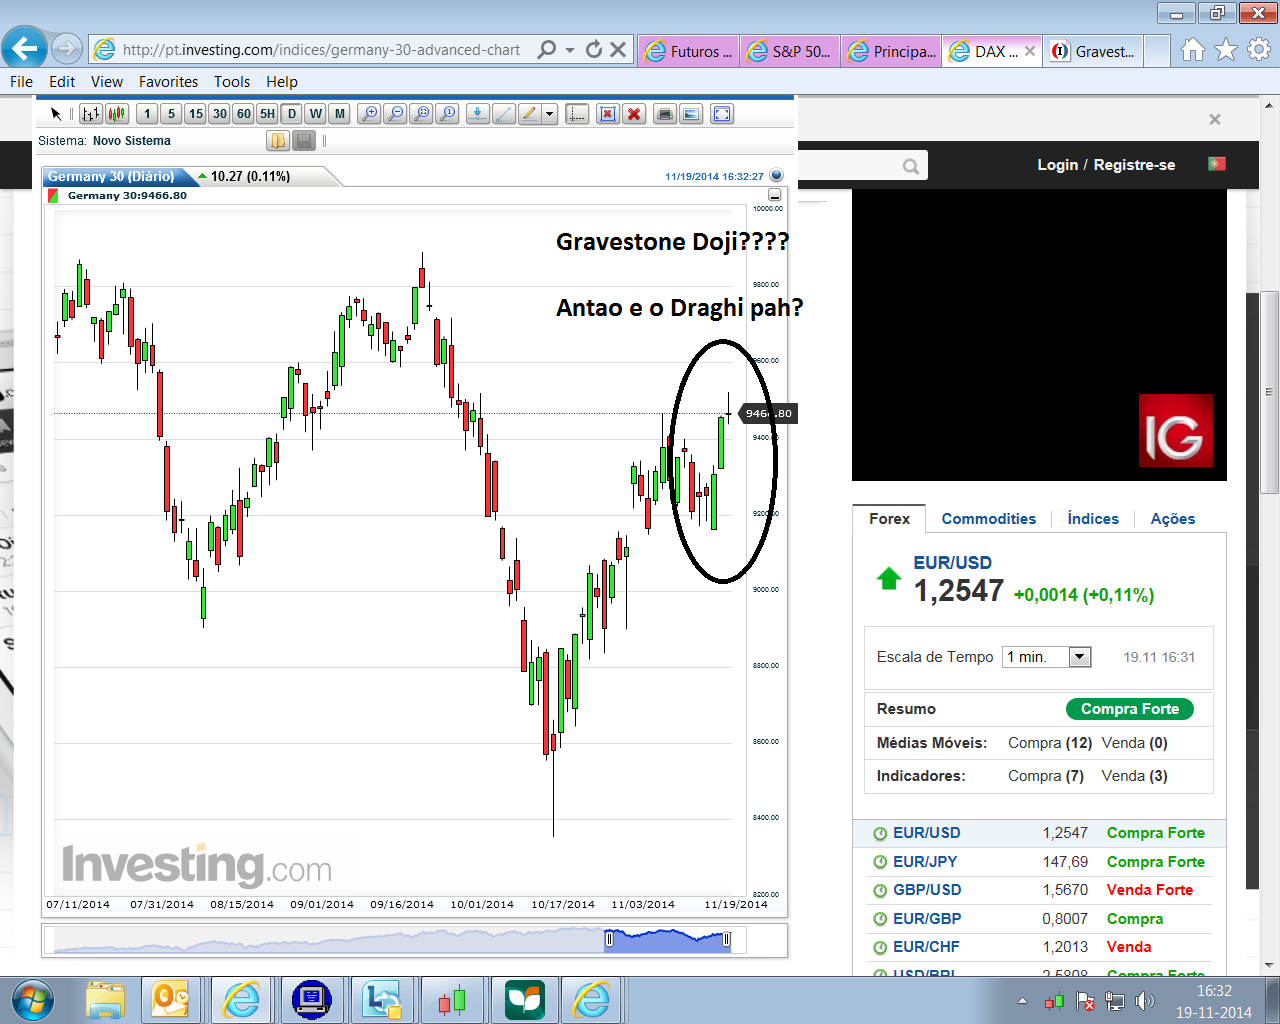Select the trend line drawing tool

pos(504,114)
